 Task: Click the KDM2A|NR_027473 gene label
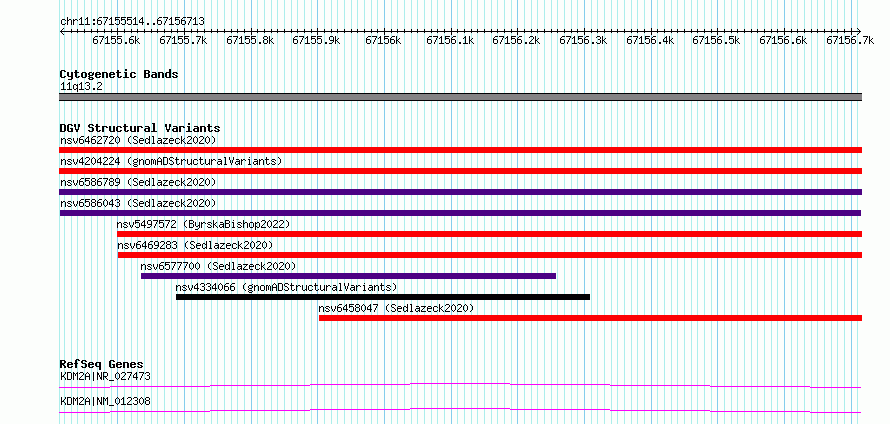click(x=105, y=376)
